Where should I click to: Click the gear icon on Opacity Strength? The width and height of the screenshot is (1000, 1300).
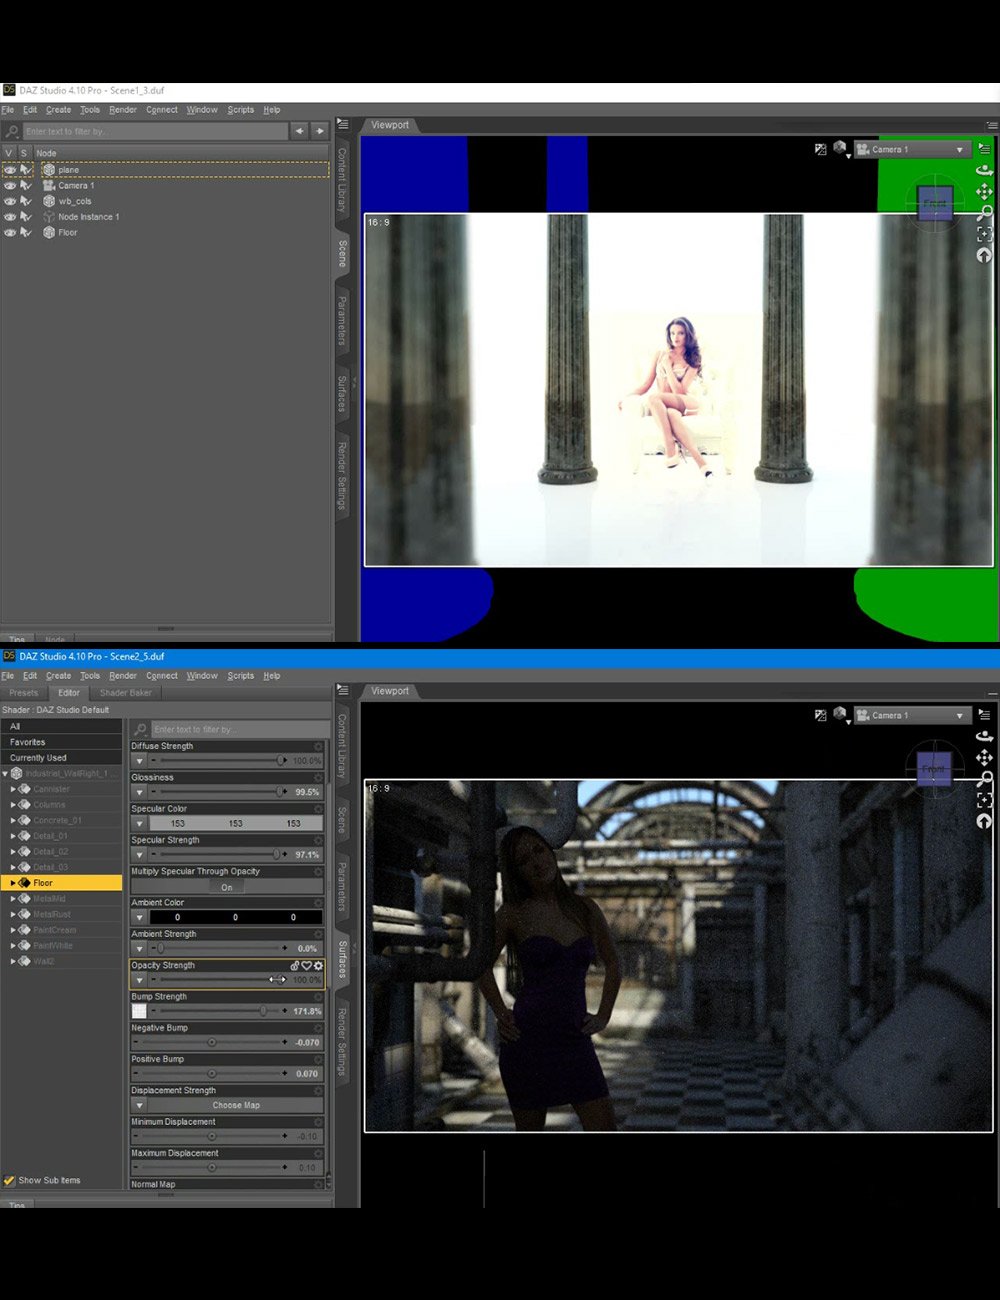(x=319, y=966)
